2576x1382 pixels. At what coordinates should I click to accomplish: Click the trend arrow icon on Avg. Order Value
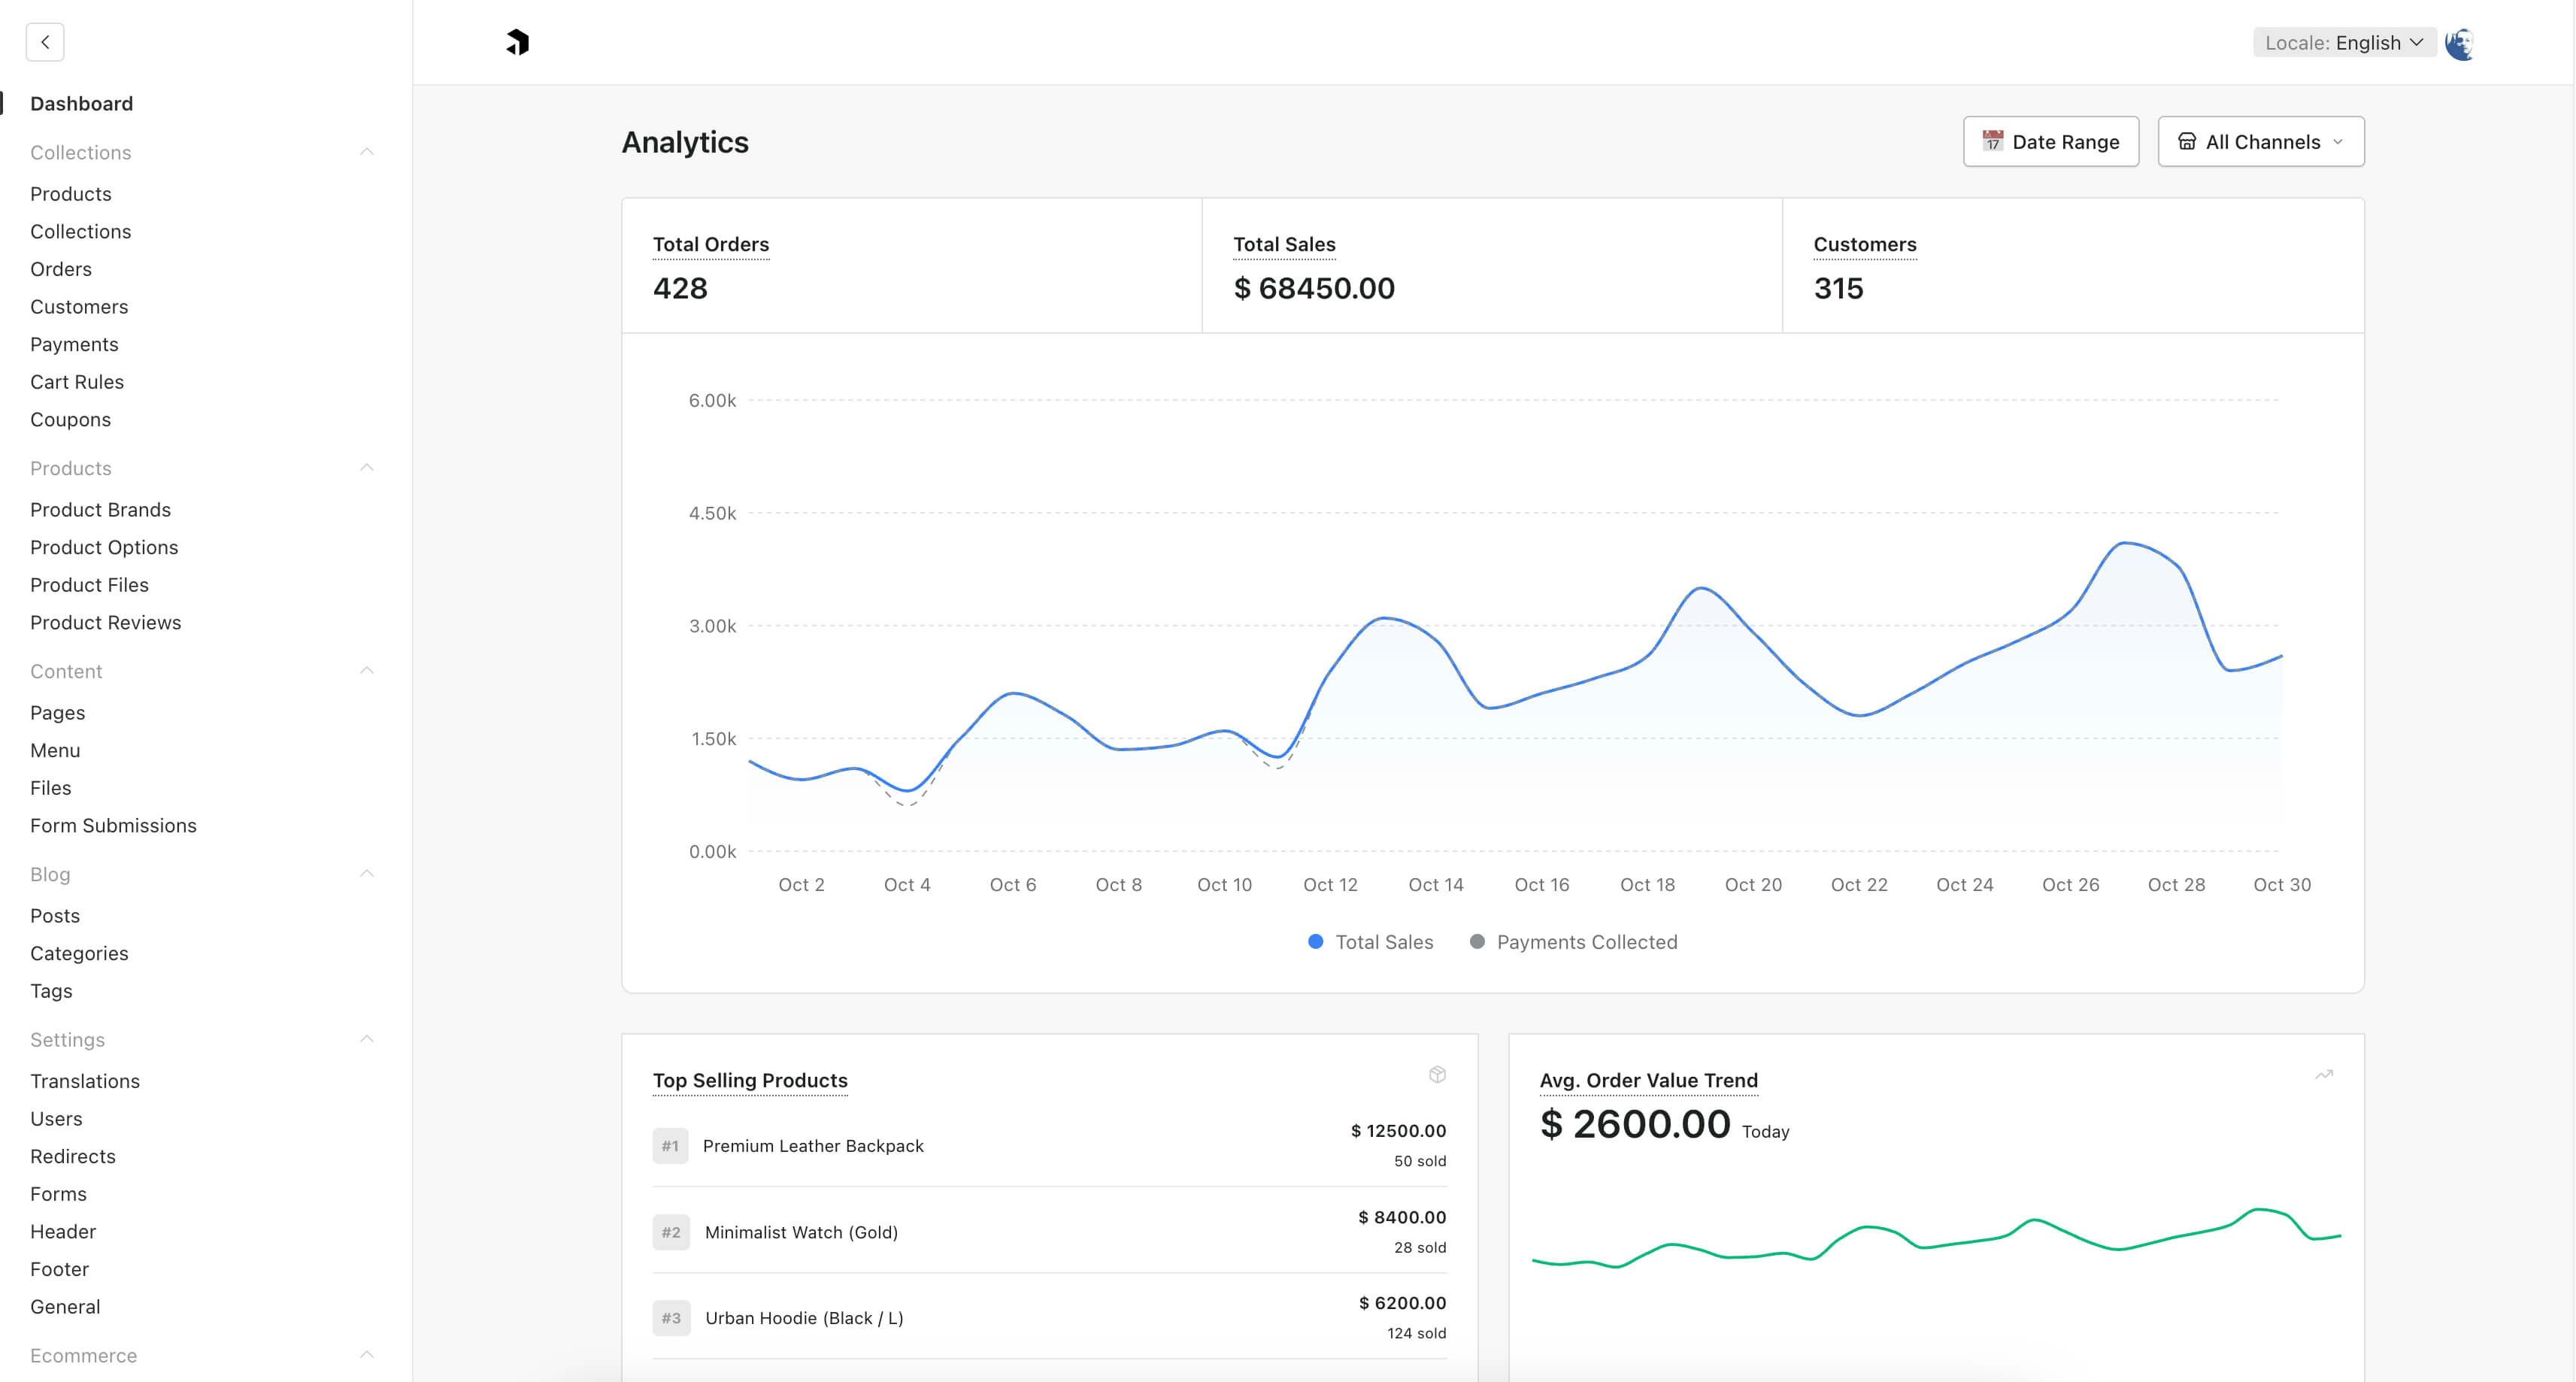coord(2324,1074)
